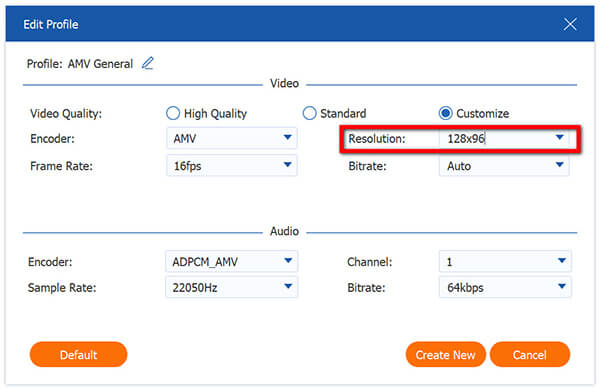This screenshot has width=600, height=390.
Task: Click the pencil icon to rename profile
Action: click(x=148, y=63)
